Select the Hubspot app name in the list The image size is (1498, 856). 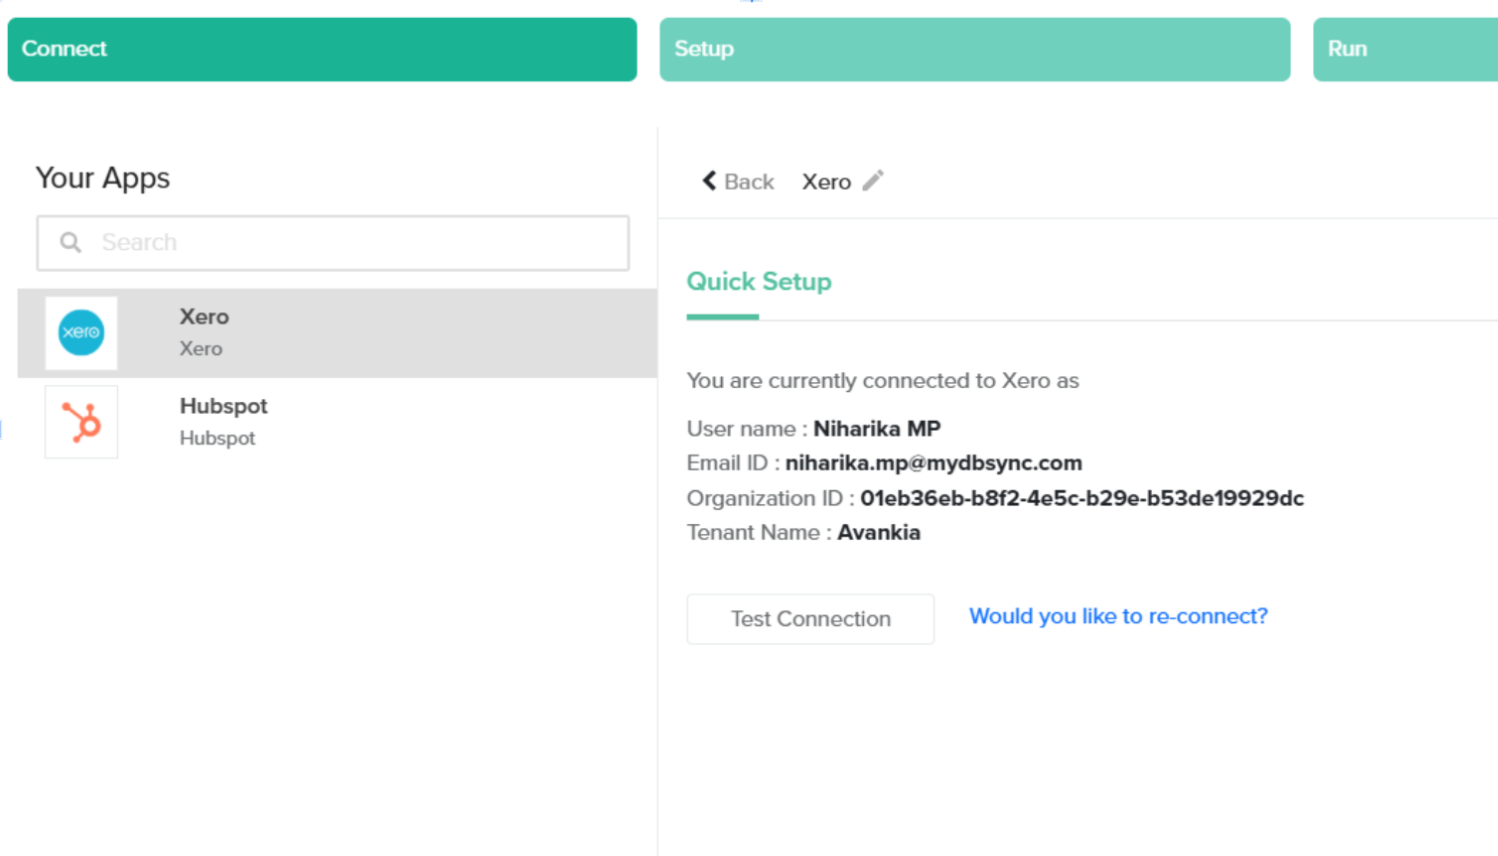point(223,406)
